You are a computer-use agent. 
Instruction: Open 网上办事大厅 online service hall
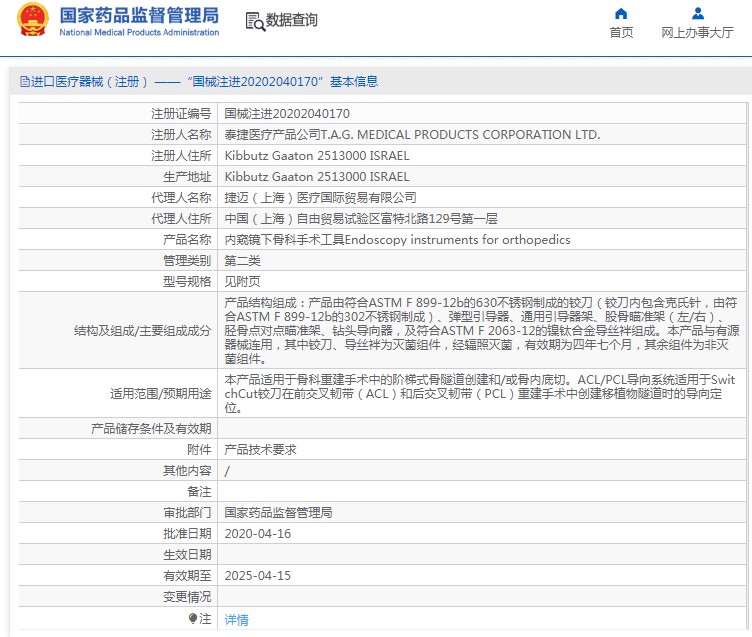(x=697, y=33)
